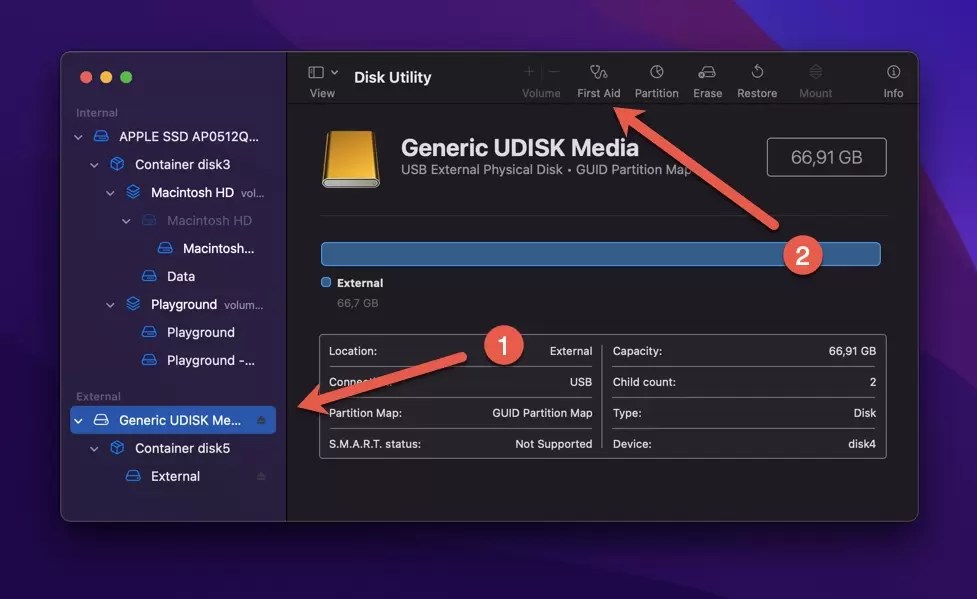Collapse the Container disk3 tree
The height and width of the screenshot is (599, 977).
(93, 164)
